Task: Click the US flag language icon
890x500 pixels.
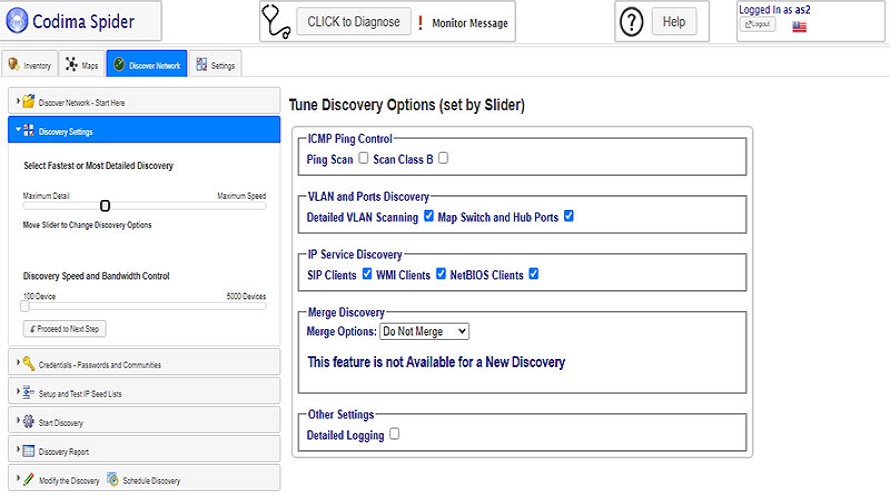Action: tap(799, 26)
